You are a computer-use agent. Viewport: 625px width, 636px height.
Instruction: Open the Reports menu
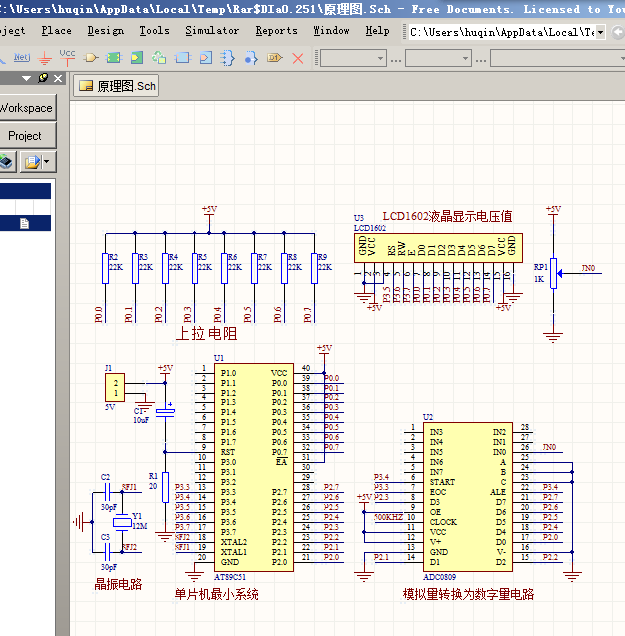[x=276, y=31]
